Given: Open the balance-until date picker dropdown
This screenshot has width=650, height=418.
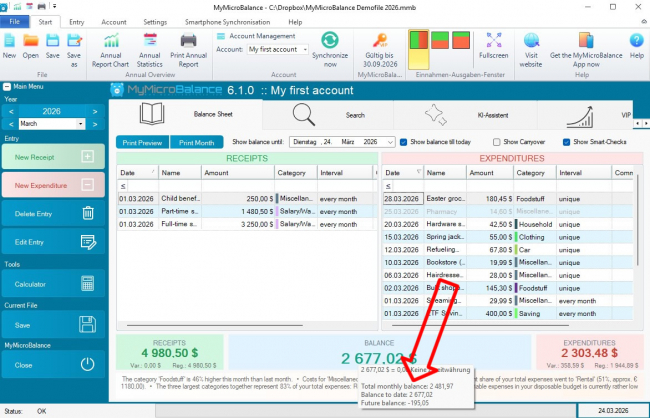Looking at the screenshot, I should (389, 142).
